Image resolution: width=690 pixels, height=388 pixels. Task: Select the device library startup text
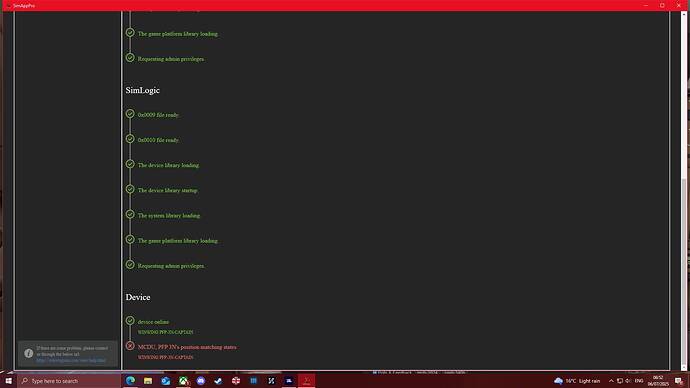point(168,190)
